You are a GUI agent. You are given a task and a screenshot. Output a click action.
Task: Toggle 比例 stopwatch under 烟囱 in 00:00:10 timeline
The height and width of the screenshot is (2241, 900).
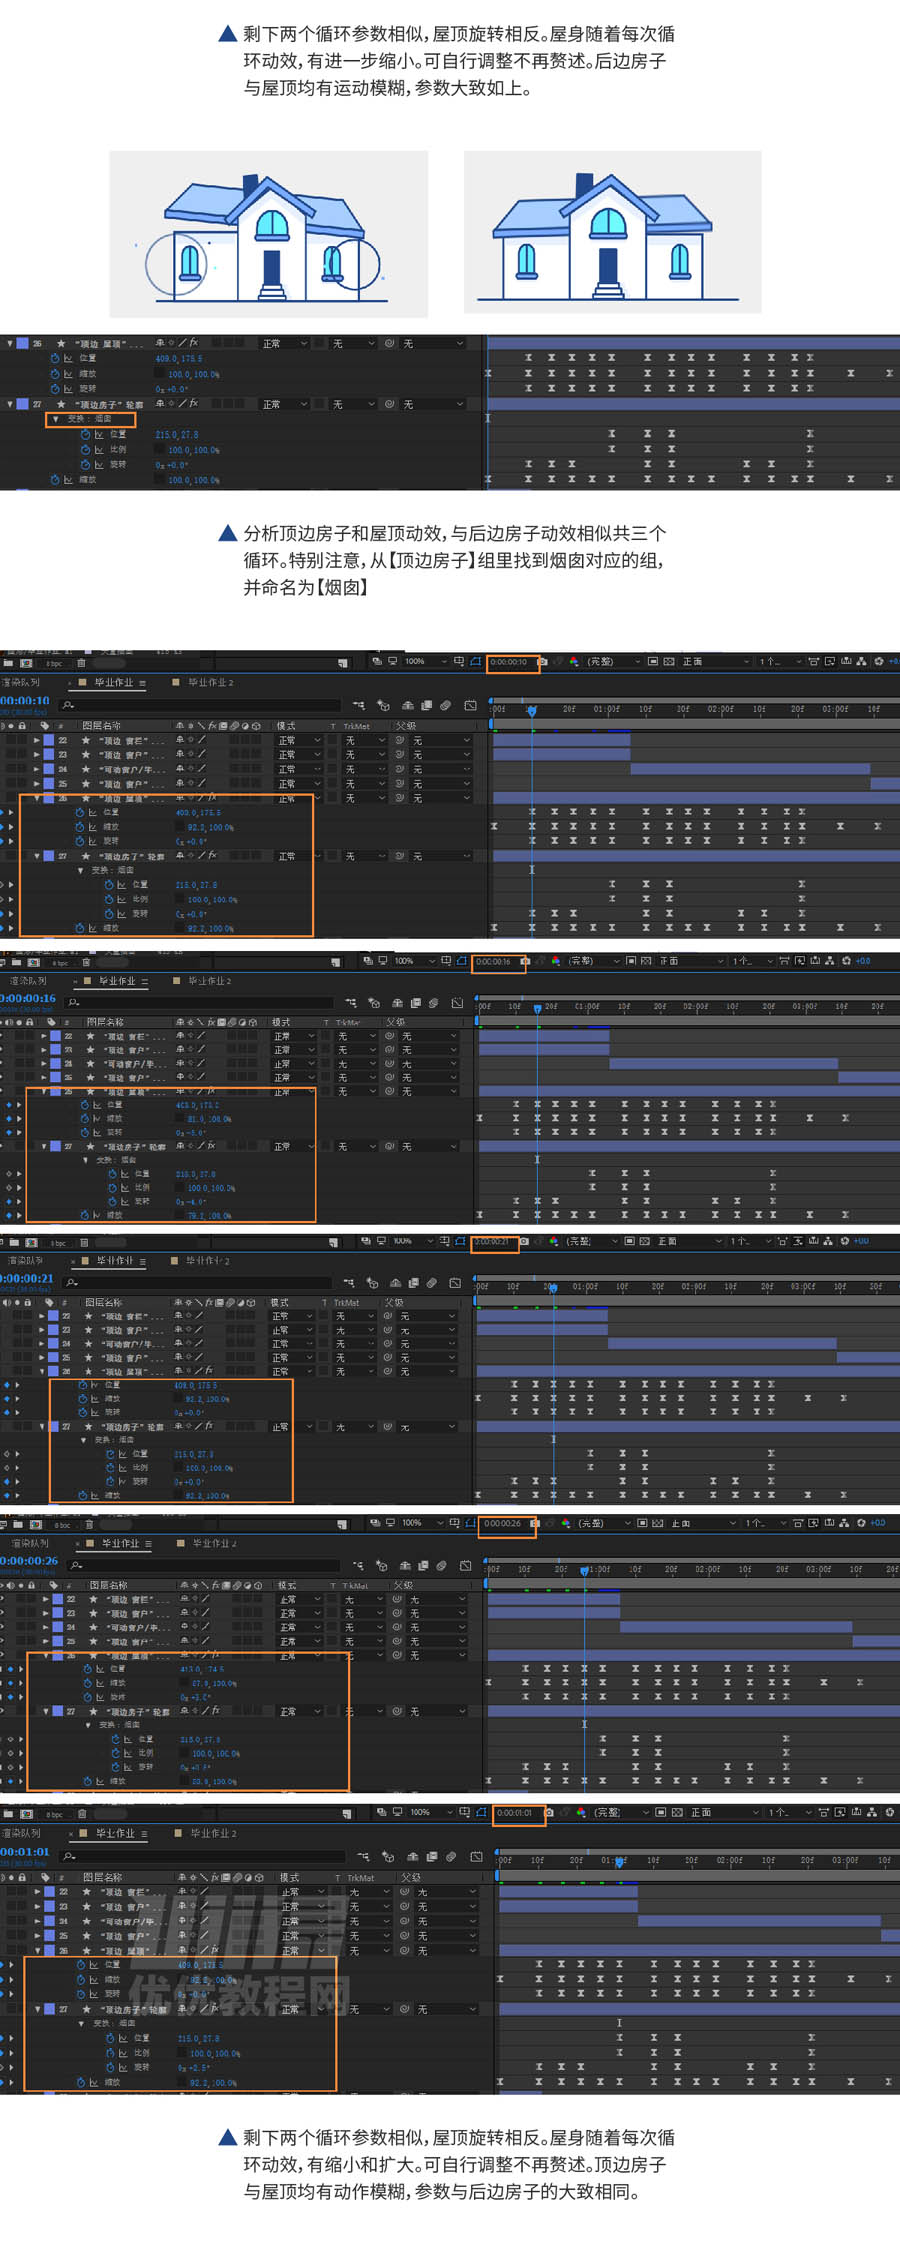click(109, 899)
